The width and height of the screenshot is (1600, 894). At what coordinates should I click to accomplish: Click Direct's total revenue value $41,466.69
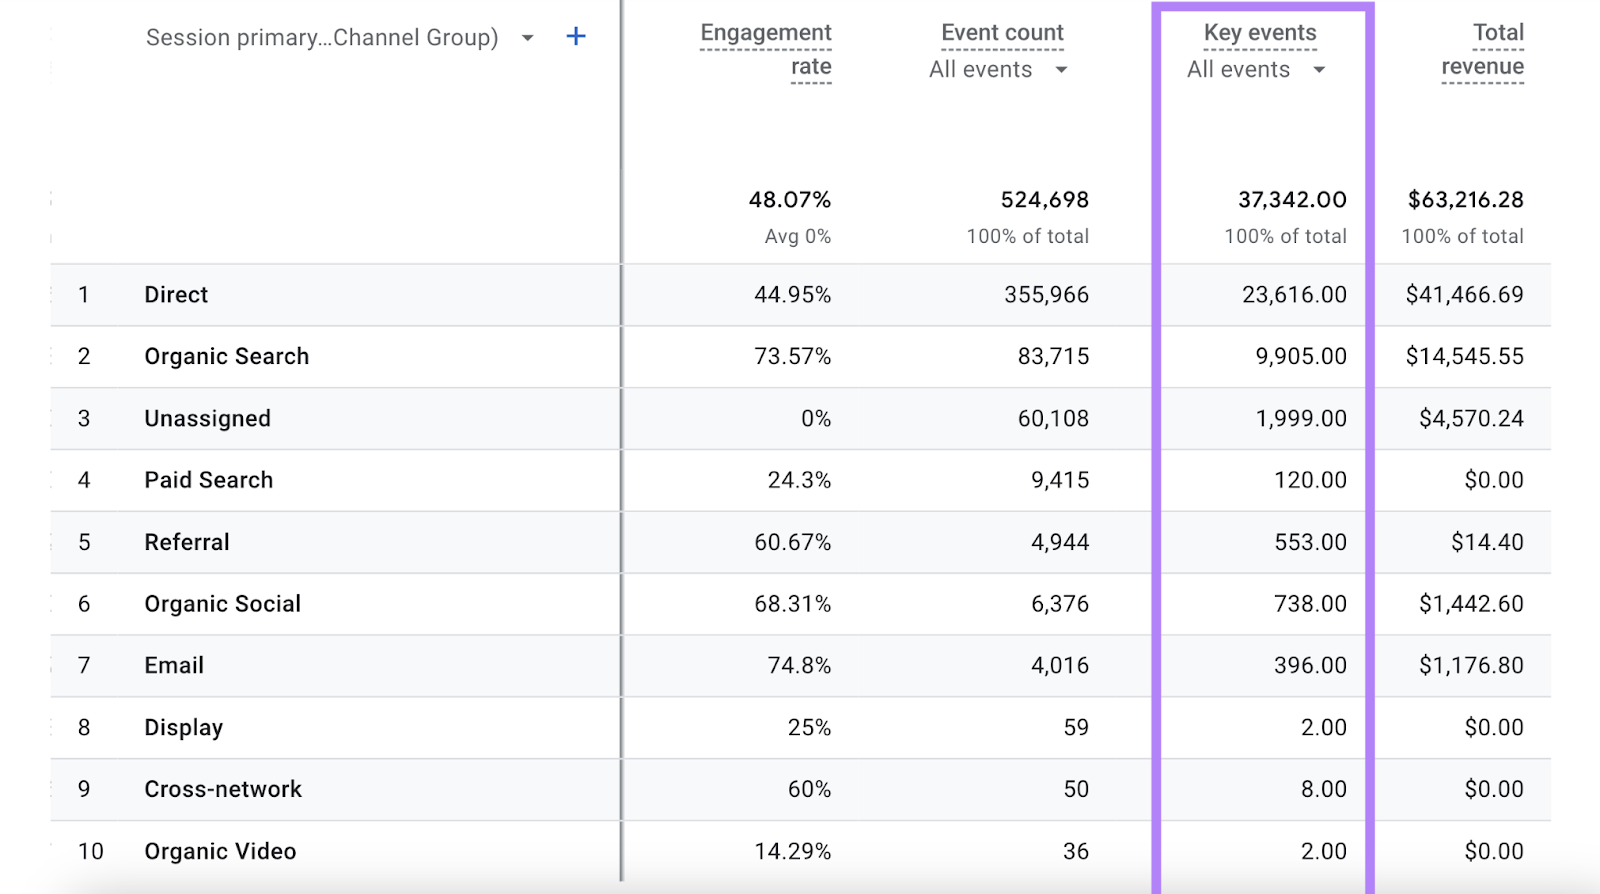point(1464,295)
